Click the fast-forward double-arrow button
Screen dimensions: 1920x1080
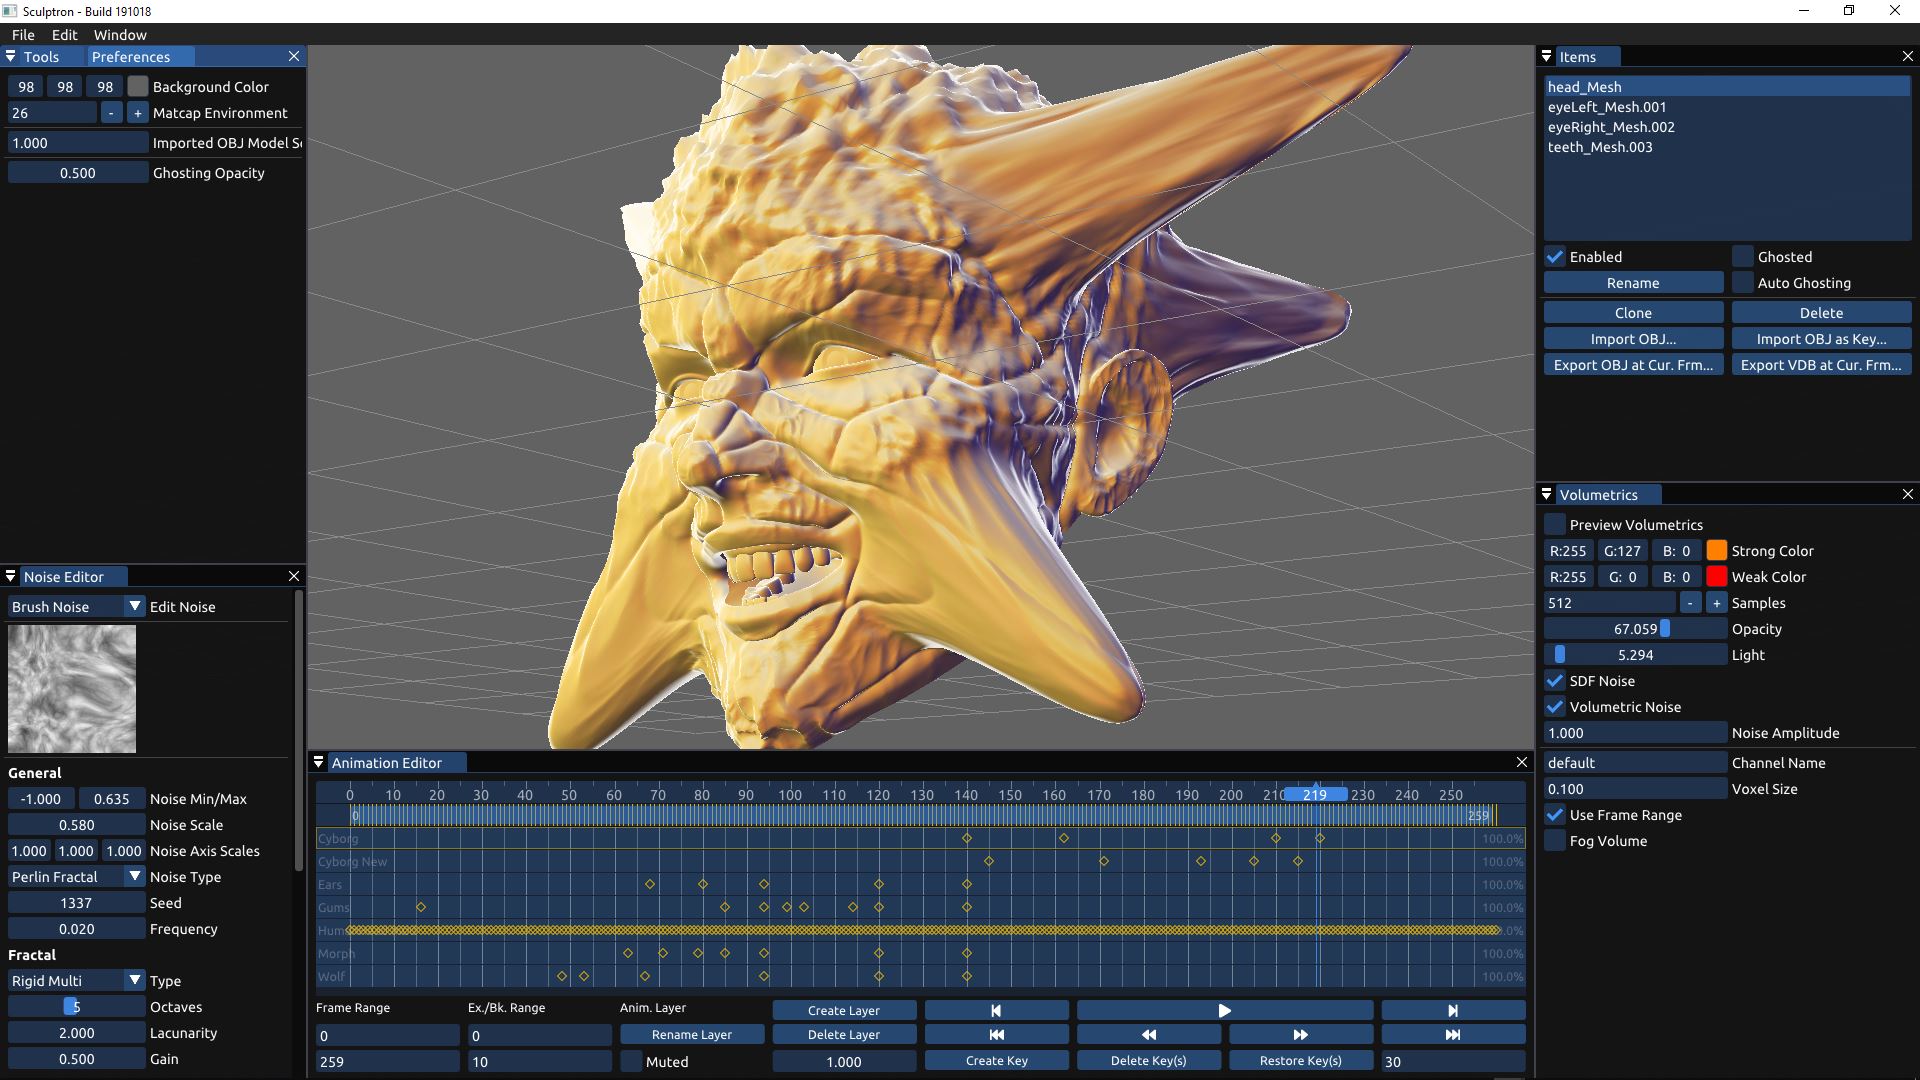tap(1300, 1035)
